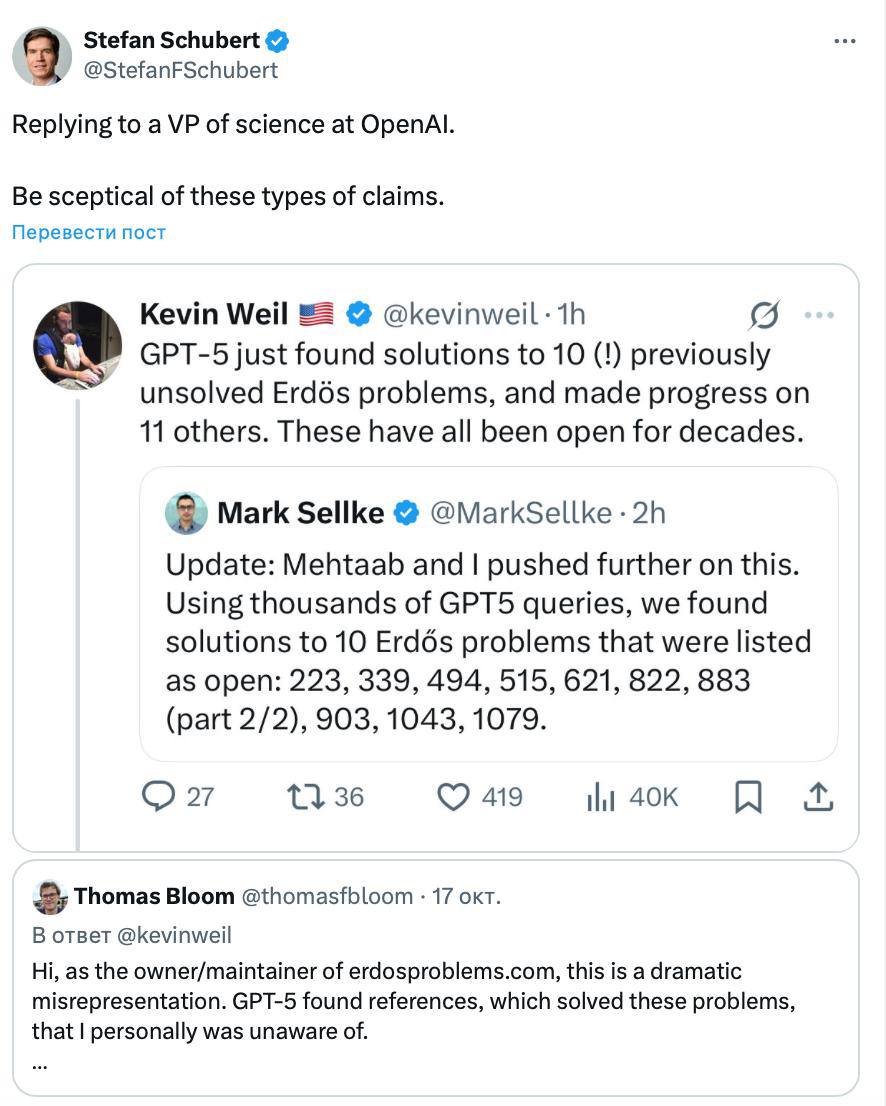886x1106 pixels.
Task: Open the @StefanFSchubert handle link
Action: (x=181, y=70)
